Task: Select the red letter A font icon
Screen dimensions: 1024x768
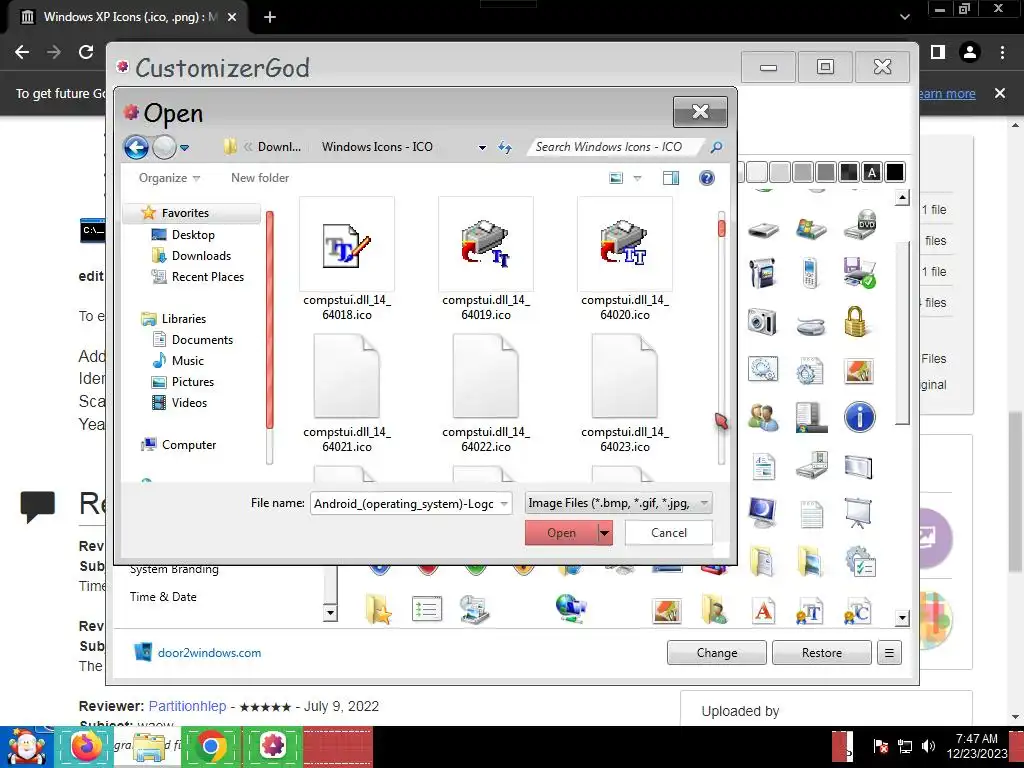Action: (x=763, y=612)
